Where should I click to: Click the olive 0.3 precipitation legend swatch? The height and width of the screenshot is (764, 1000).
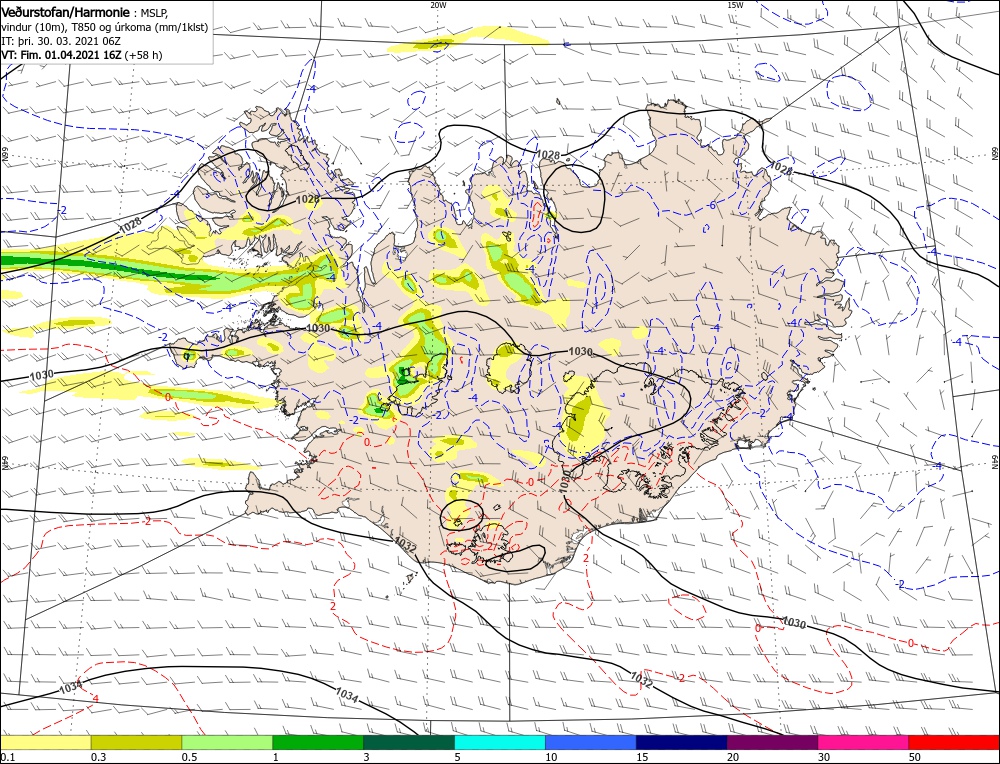pos(136,742)
